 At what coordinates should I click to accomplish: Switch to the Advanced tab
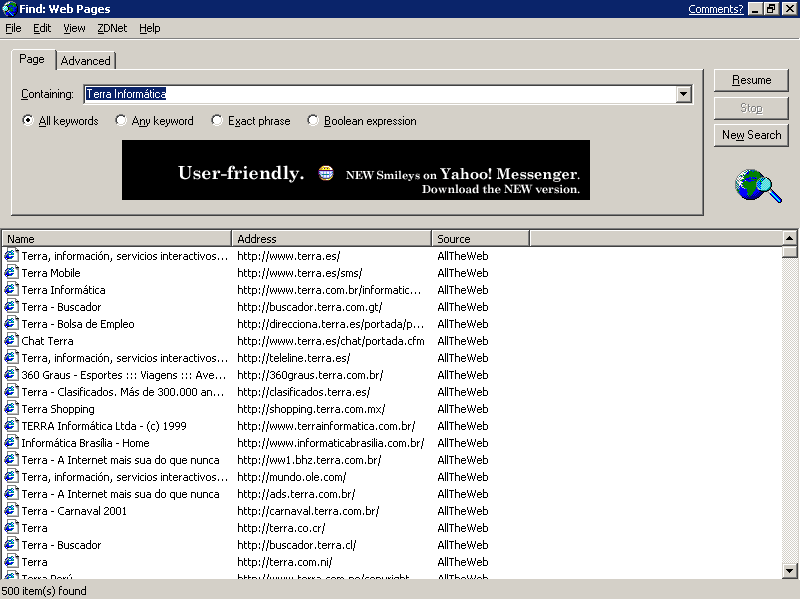click(x=85, y=61)
